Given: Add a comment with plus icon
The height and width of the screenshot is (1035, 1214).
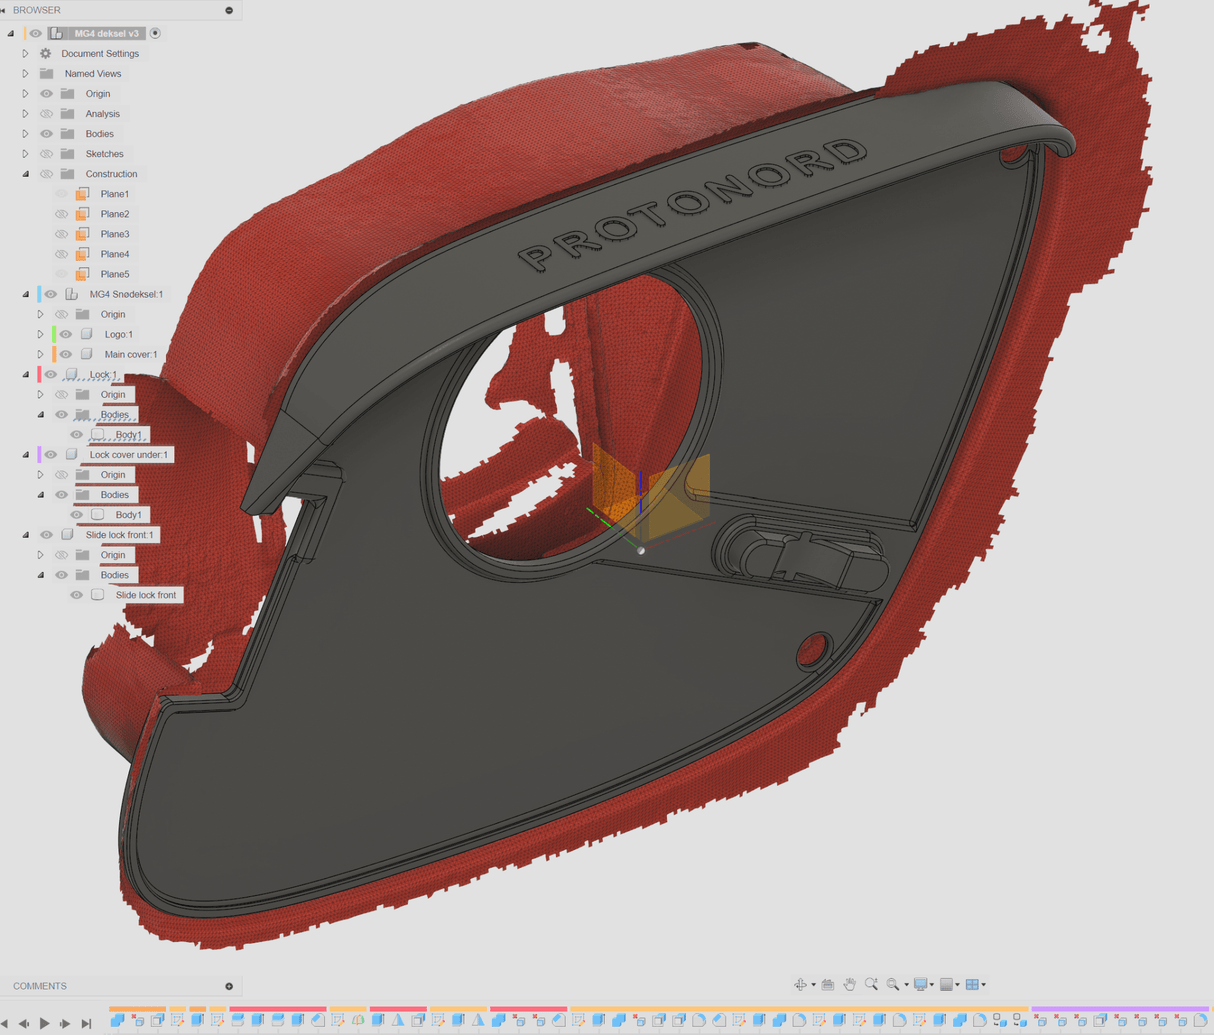Looking at the screenshot, I should tap(229, 986).
